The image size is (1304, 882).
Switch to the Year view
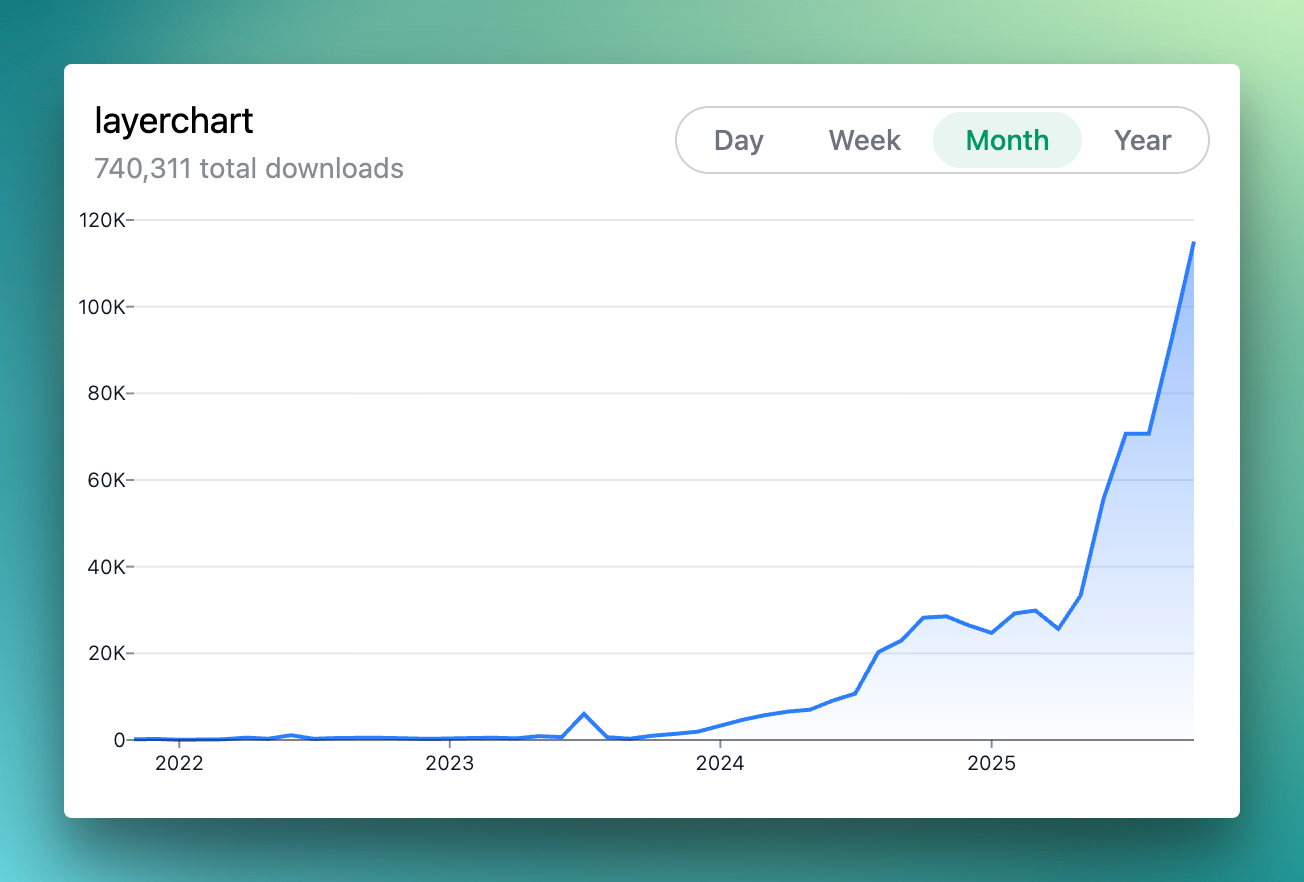coord(1142,141)
